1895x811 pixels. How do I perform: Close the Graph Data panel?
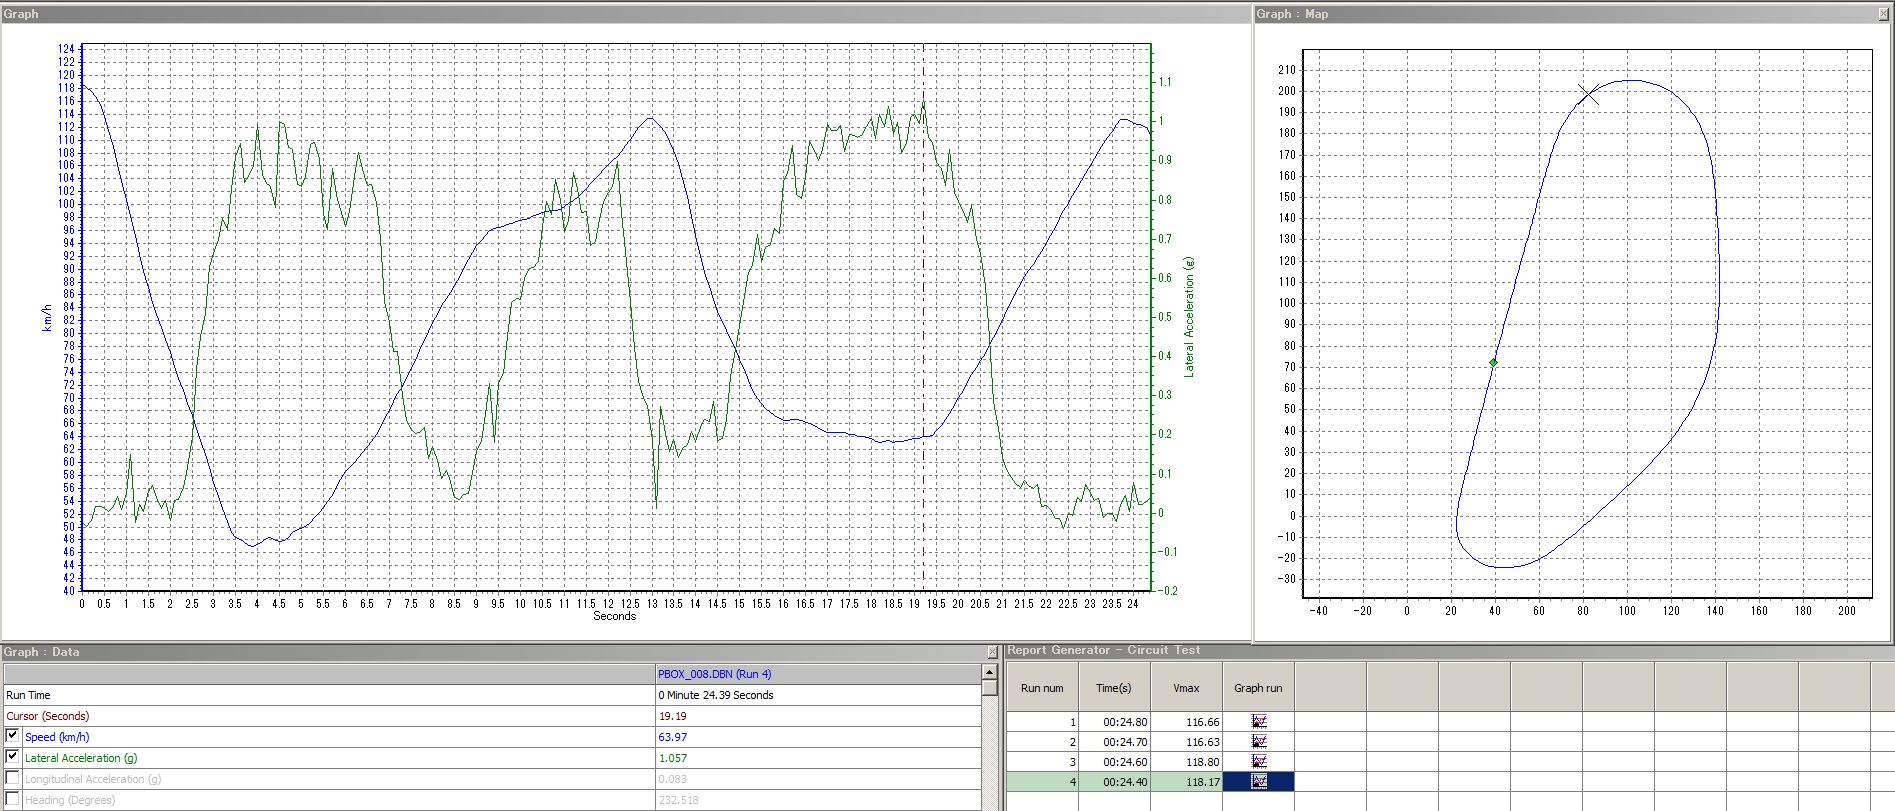click(992, 652)
